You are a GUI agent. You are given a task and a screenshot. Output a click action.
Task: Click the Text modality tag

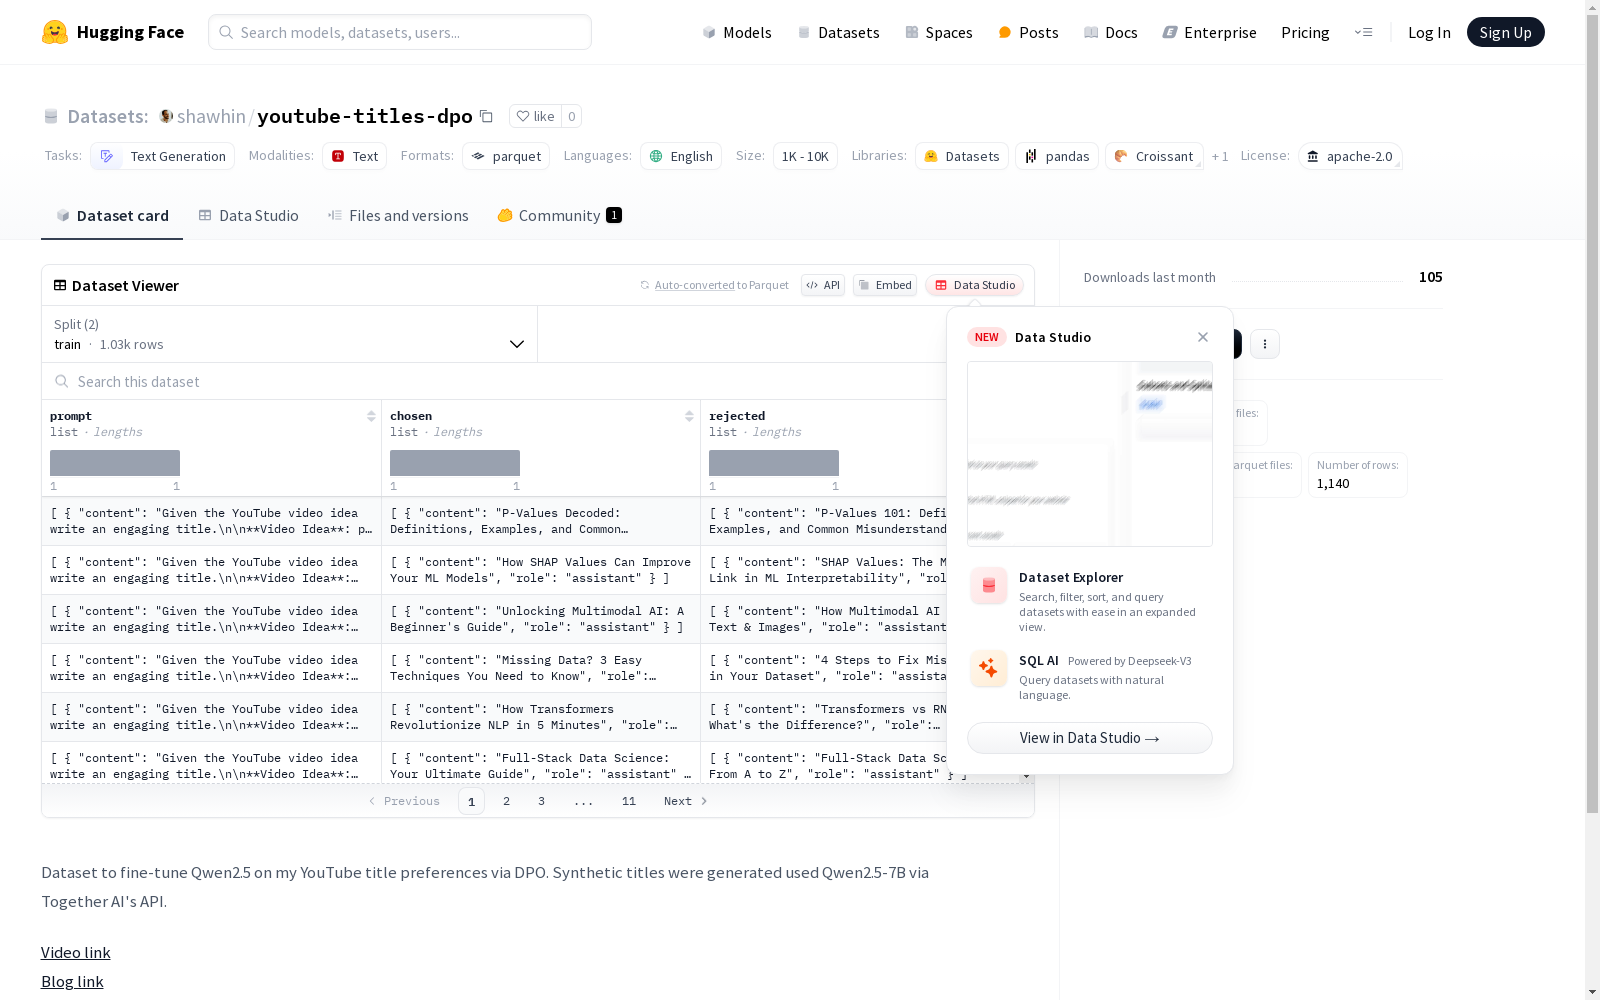[354, 156]
